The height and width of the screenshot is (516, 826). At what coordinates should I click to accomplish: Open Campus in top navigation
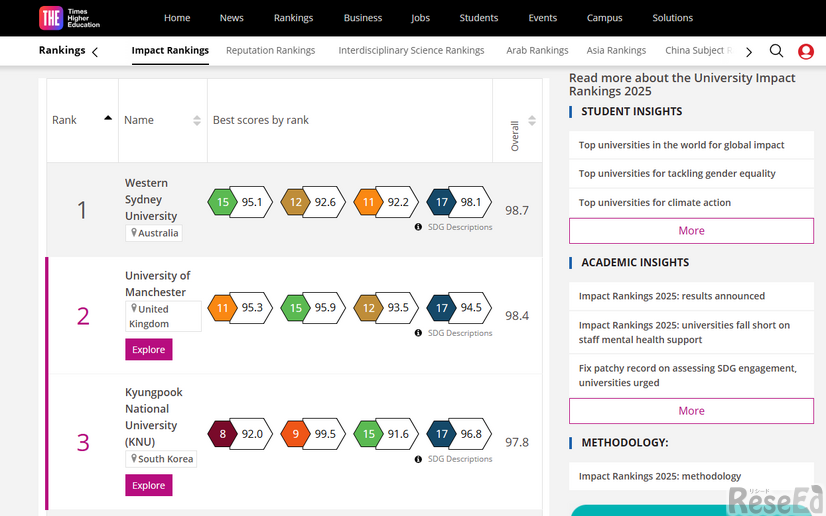pos(605,18)
